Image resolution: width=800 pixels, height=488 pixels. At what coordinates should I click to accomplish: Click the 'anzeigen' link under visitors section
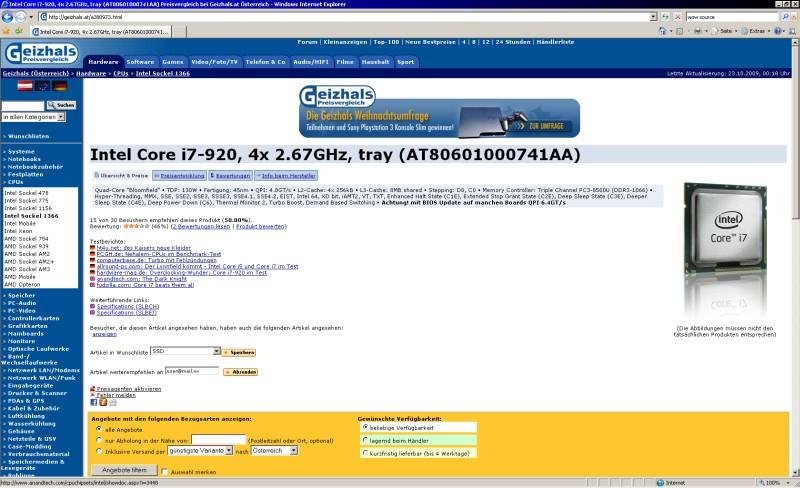(105, 334)
